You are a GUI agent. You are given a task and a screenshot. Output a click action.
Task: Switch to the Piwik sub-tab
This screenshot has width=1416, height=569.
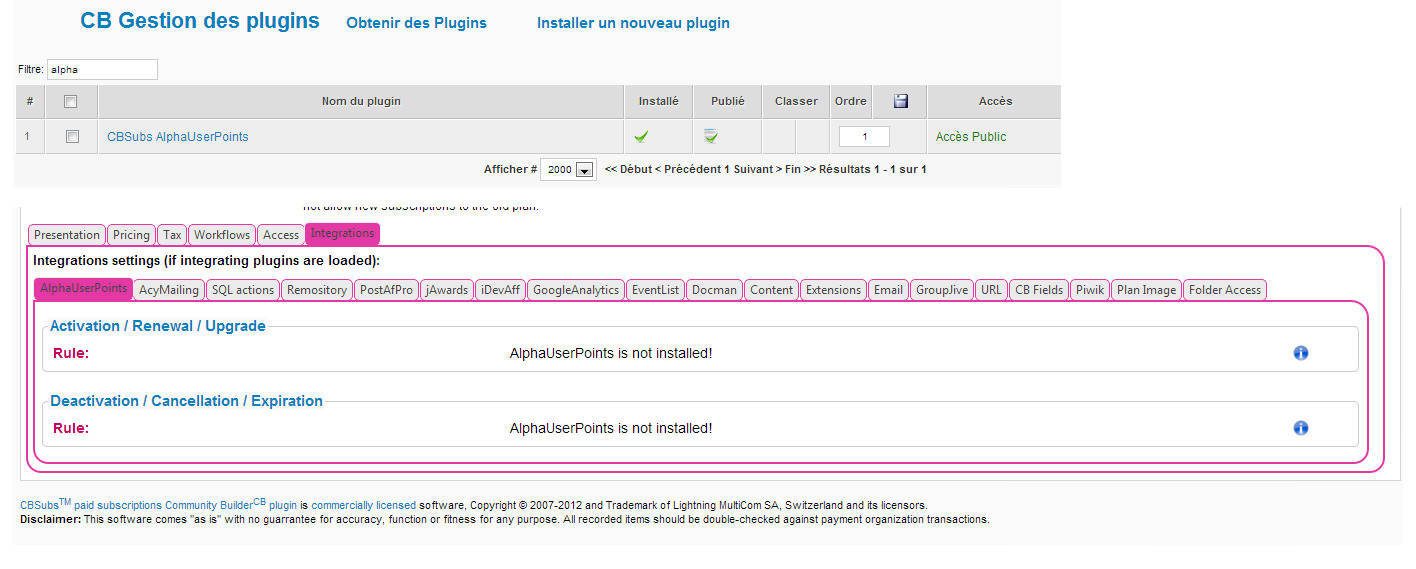coord(1090,290)
